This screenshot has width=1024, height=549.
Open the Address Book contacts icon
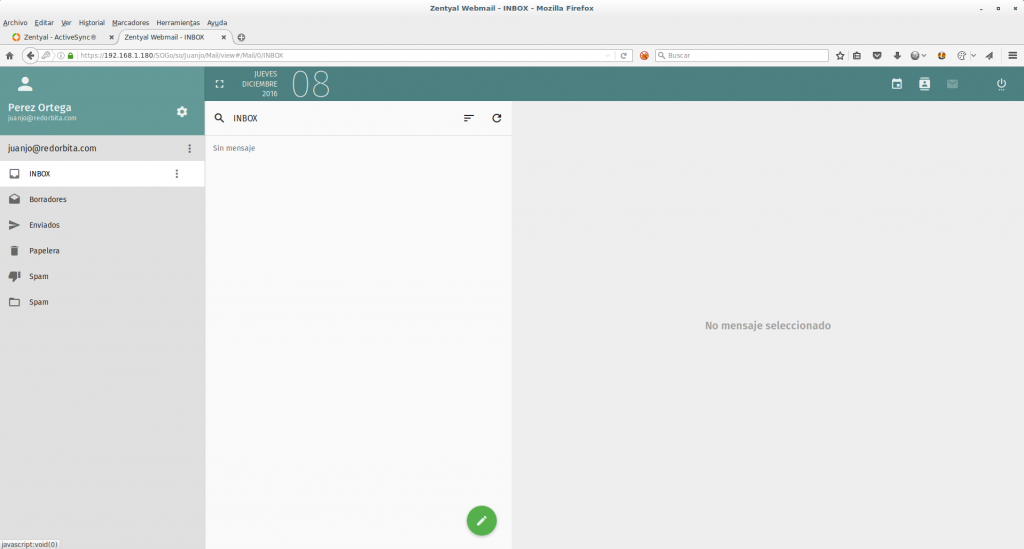pos(924,84)
